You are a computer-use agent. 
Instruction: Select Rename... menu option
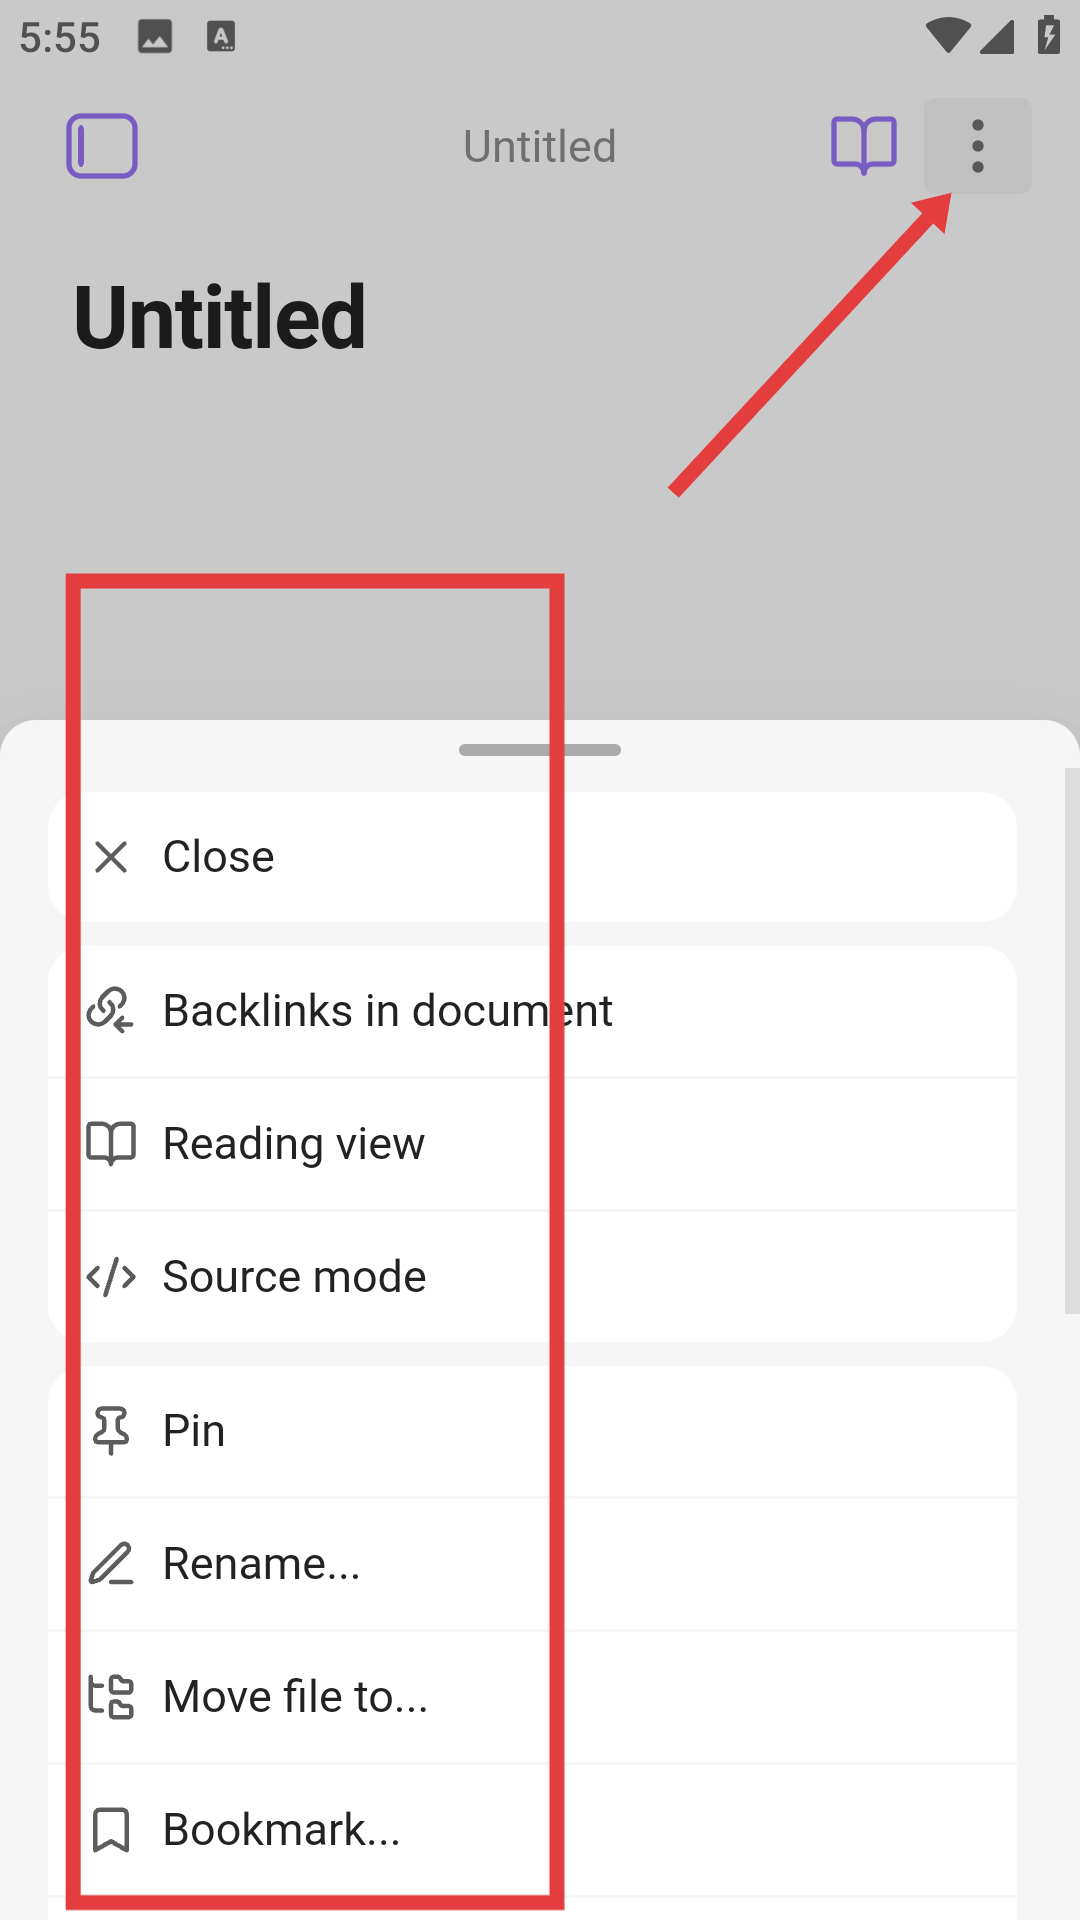click(533, 1564)
